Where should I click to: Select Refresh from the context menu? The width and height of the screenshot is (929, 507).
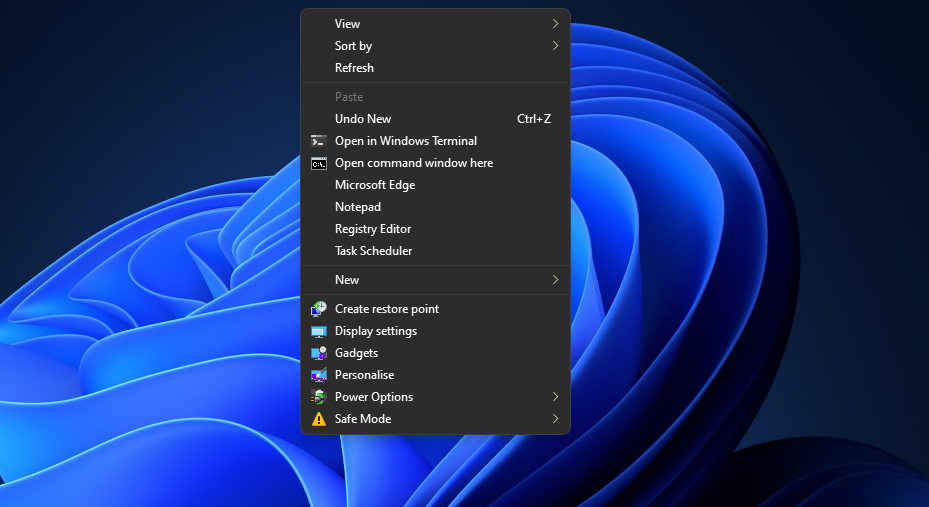354,68
